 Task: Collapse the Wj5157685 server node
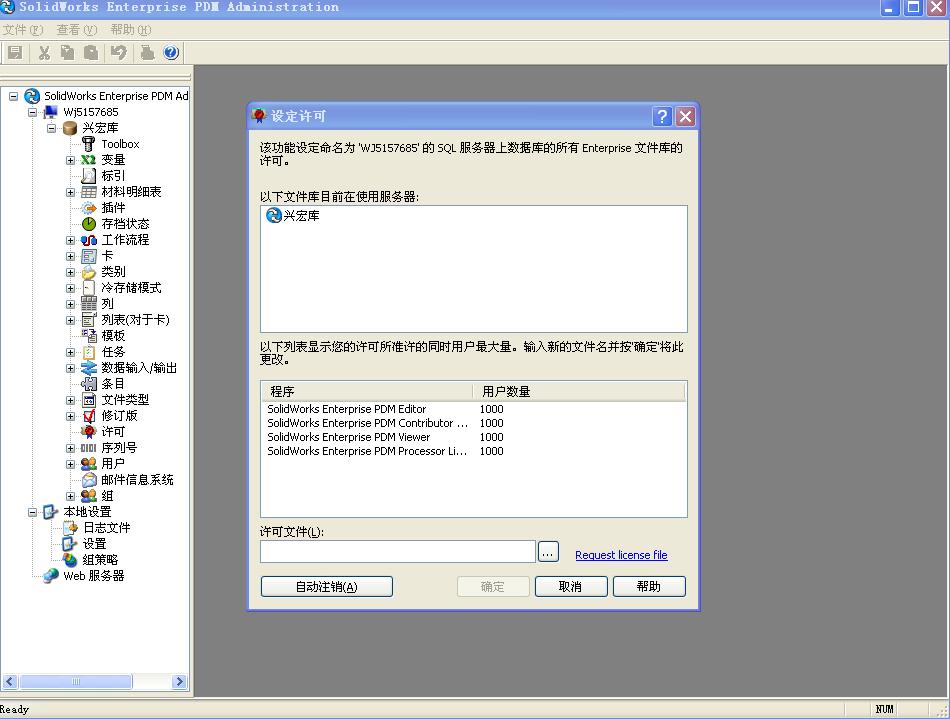coord(32,112)
